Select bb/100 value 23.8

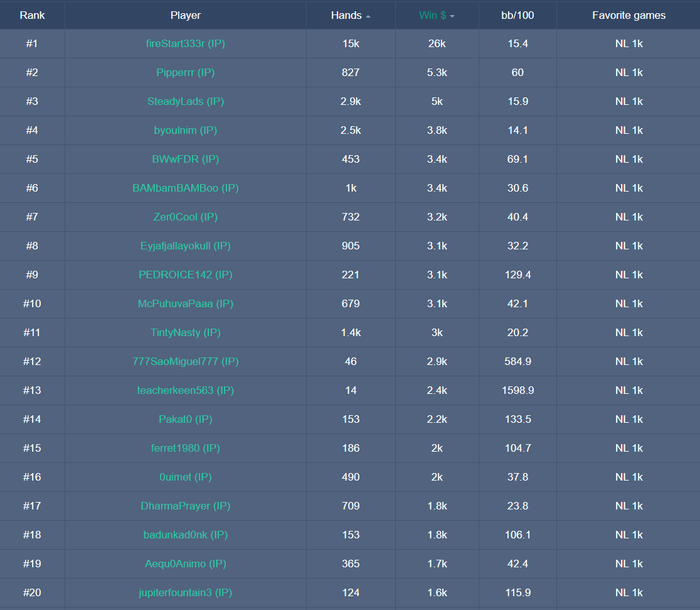point(517,506)
